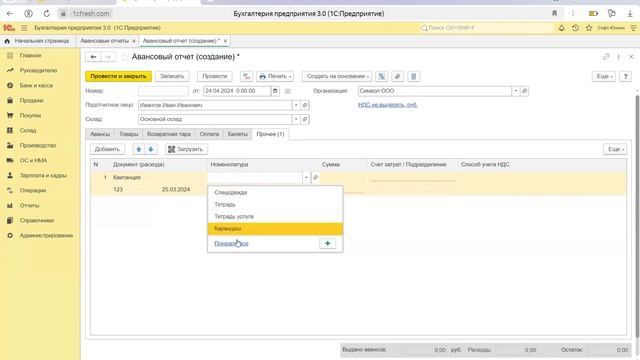The image size is (640, 360).
Task: Open the Организация record button
Action: (524, 91)
